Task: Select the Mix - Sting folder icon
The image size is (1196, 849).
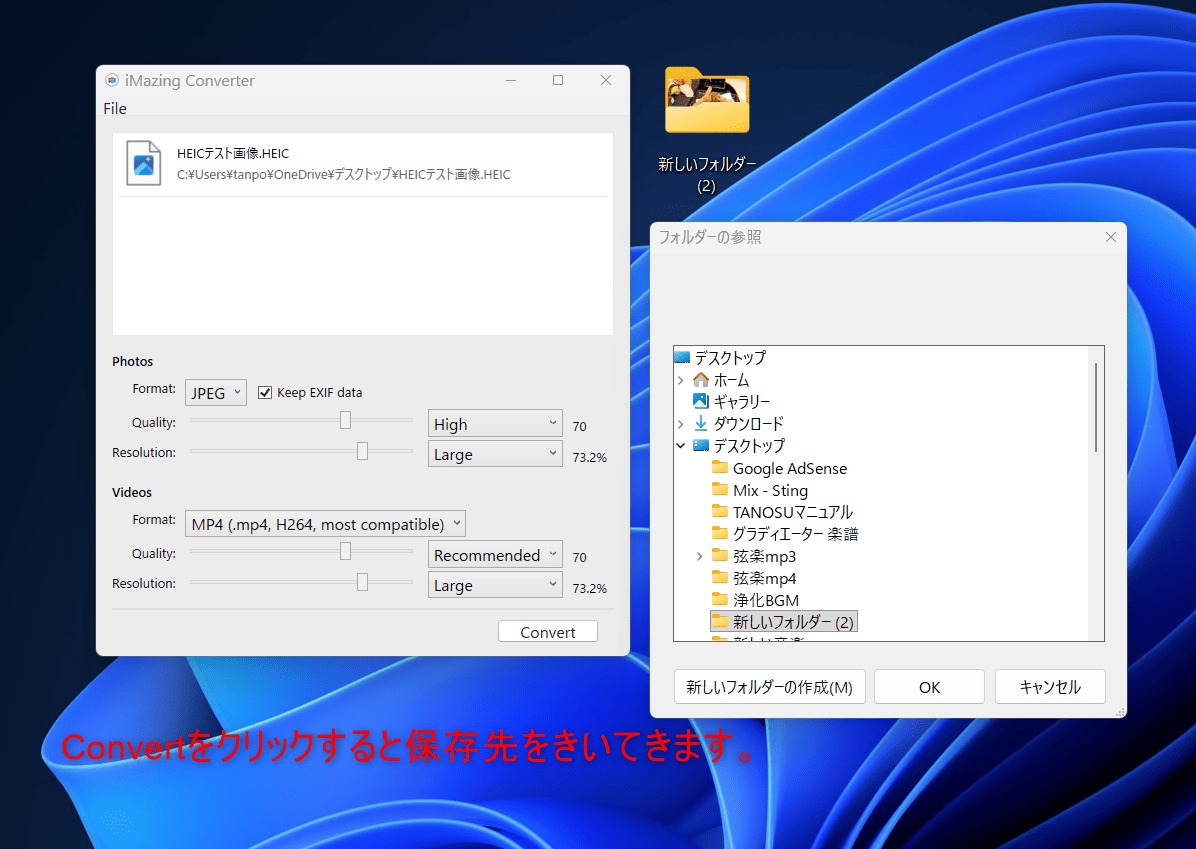Action: pos(720,490)
